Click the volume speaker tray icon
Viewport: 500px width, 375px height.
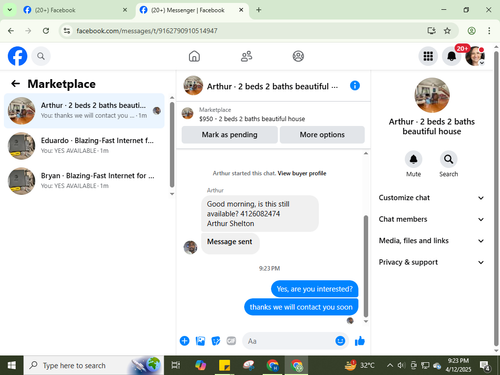click(401, 365)
